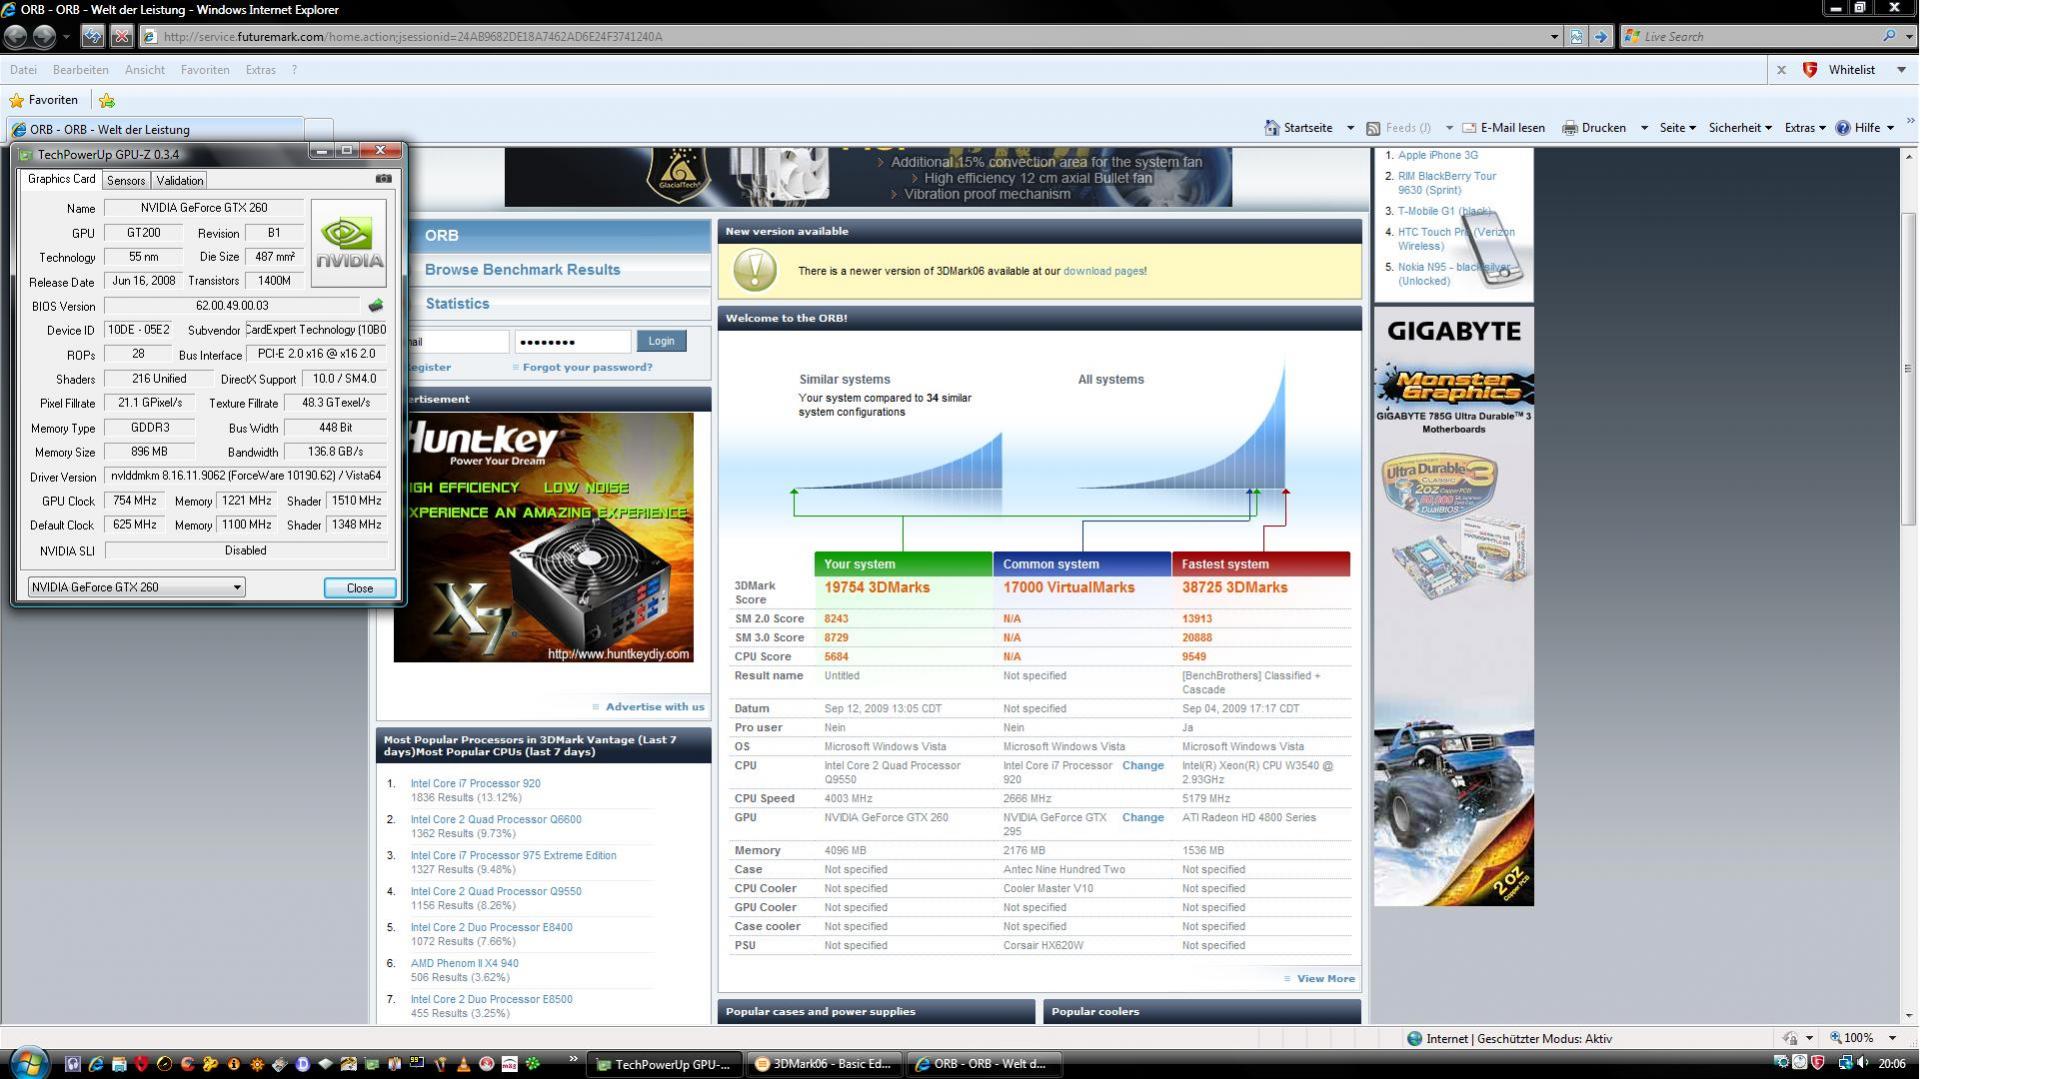Click the Forgot your password link
The width and height of the screenshot is (2046, 1079).
click(x=587, y=367)
